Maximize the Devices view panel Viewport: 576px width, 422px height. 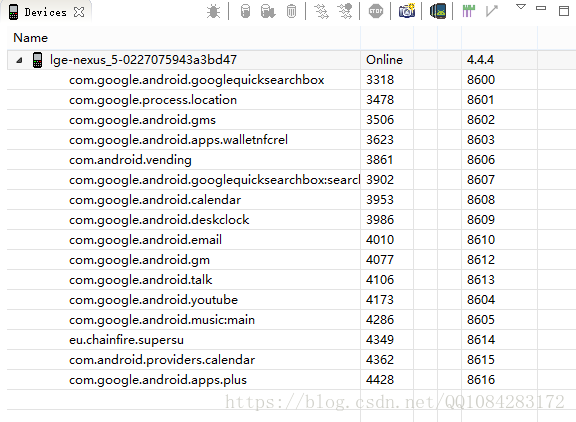pos(564,11)
